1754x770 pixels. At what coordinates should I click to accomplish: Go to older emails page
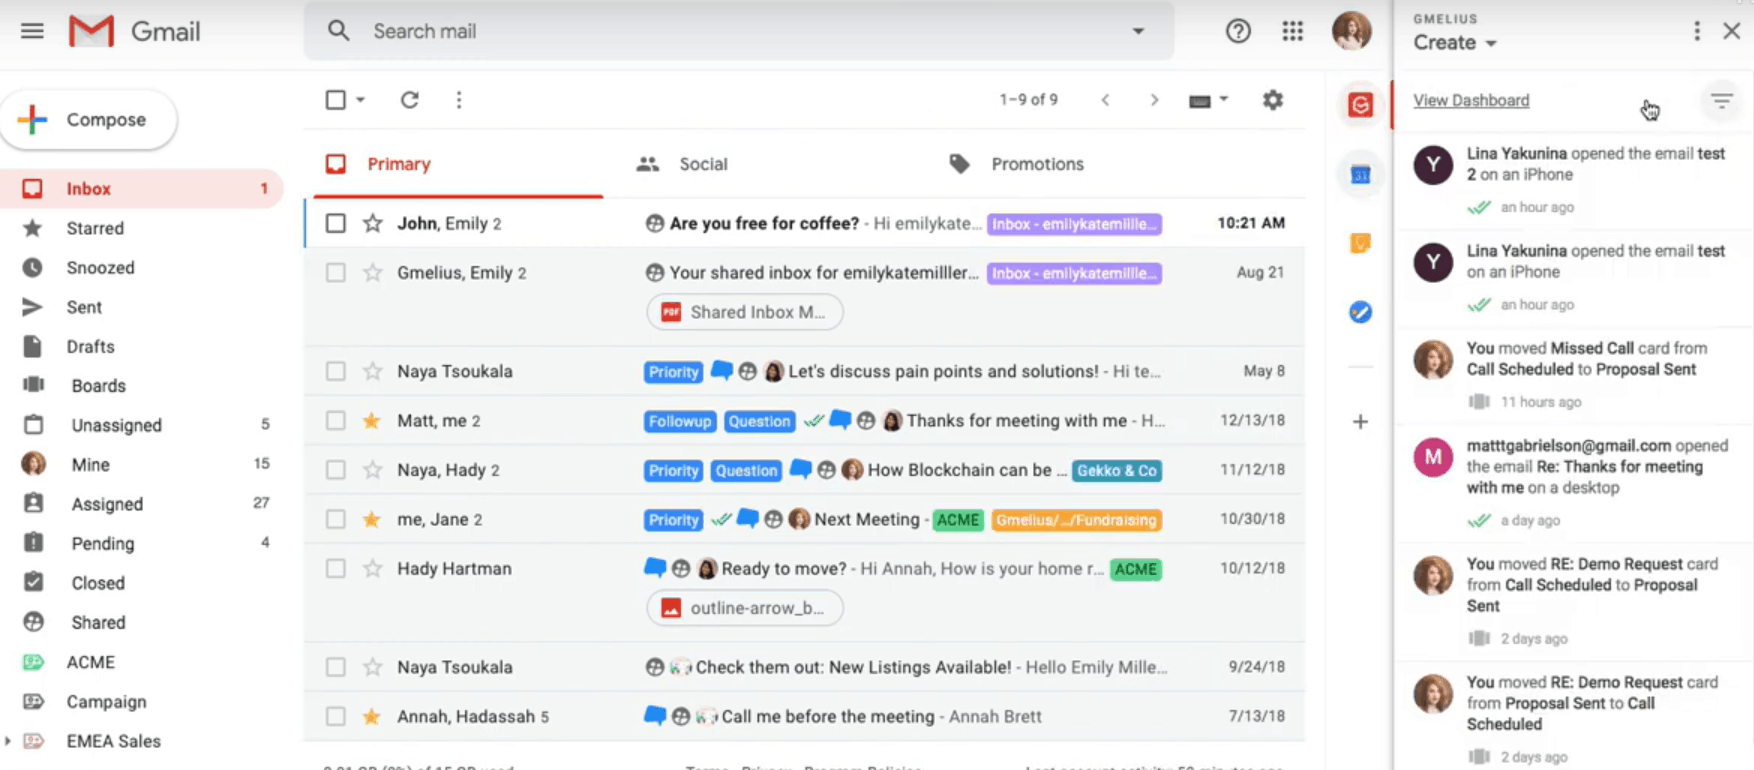[x=1154, y=100]
